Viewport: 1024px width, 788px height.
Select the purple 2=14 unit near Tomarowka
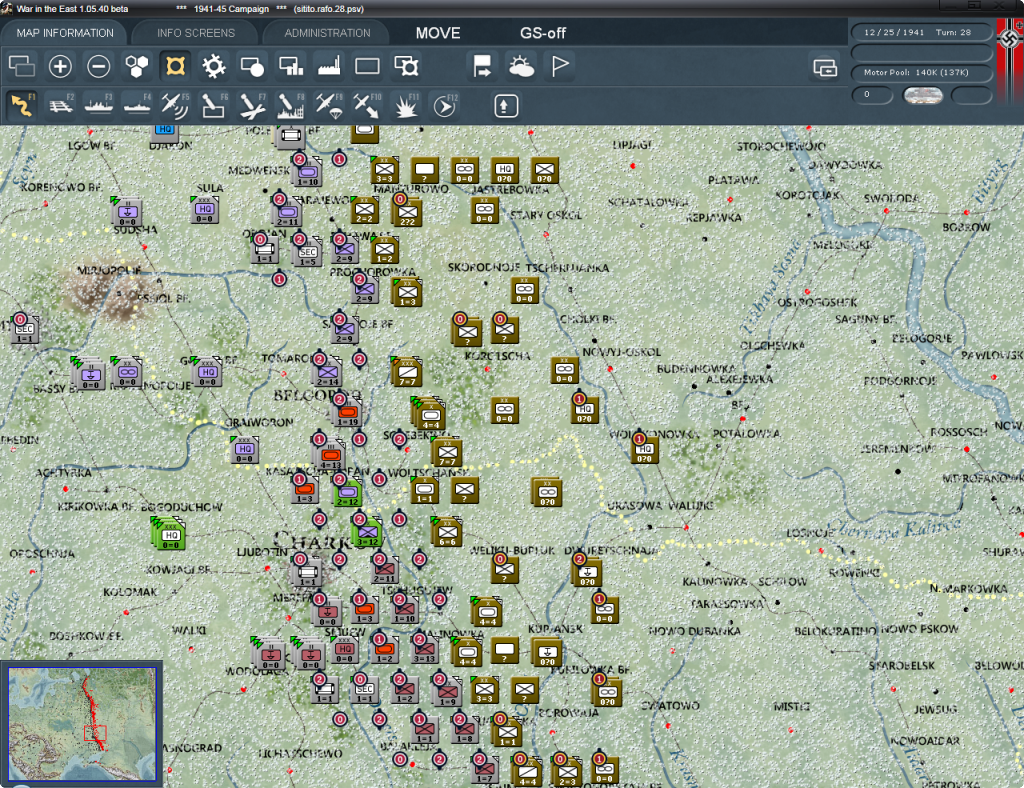pyautogui.click(x=328, y=373)
